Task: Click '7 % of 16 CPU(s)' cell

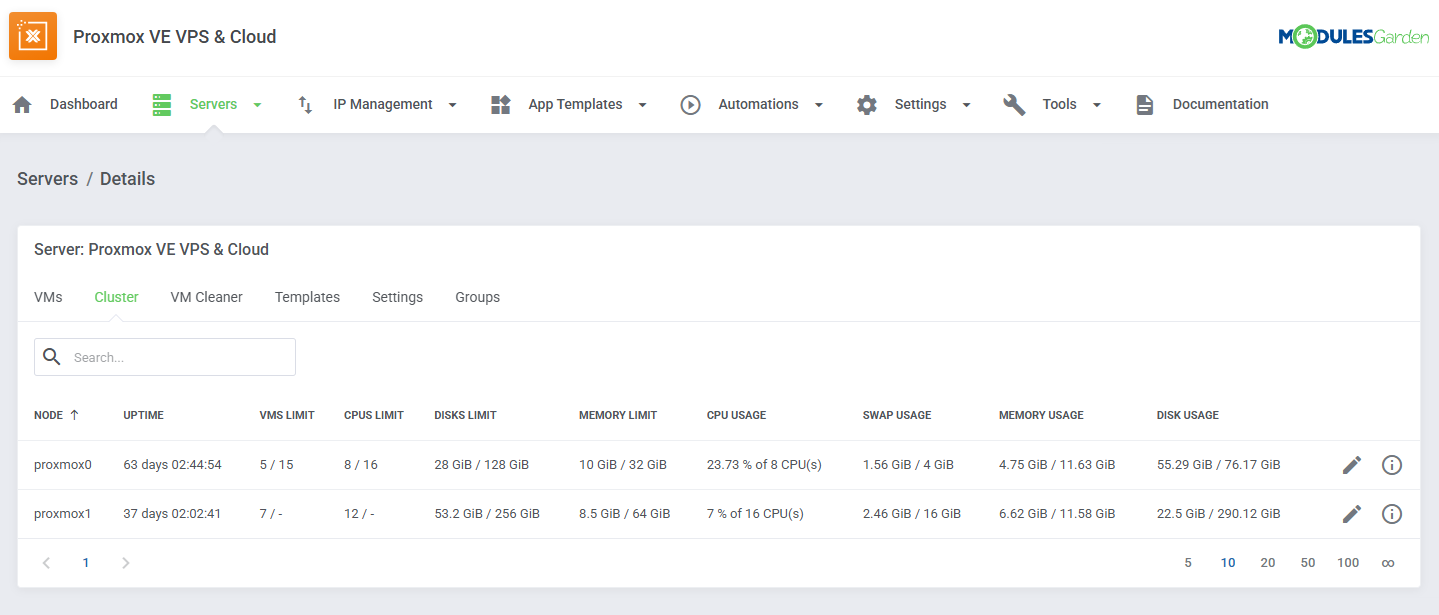Action: click(x=755, y=514)
